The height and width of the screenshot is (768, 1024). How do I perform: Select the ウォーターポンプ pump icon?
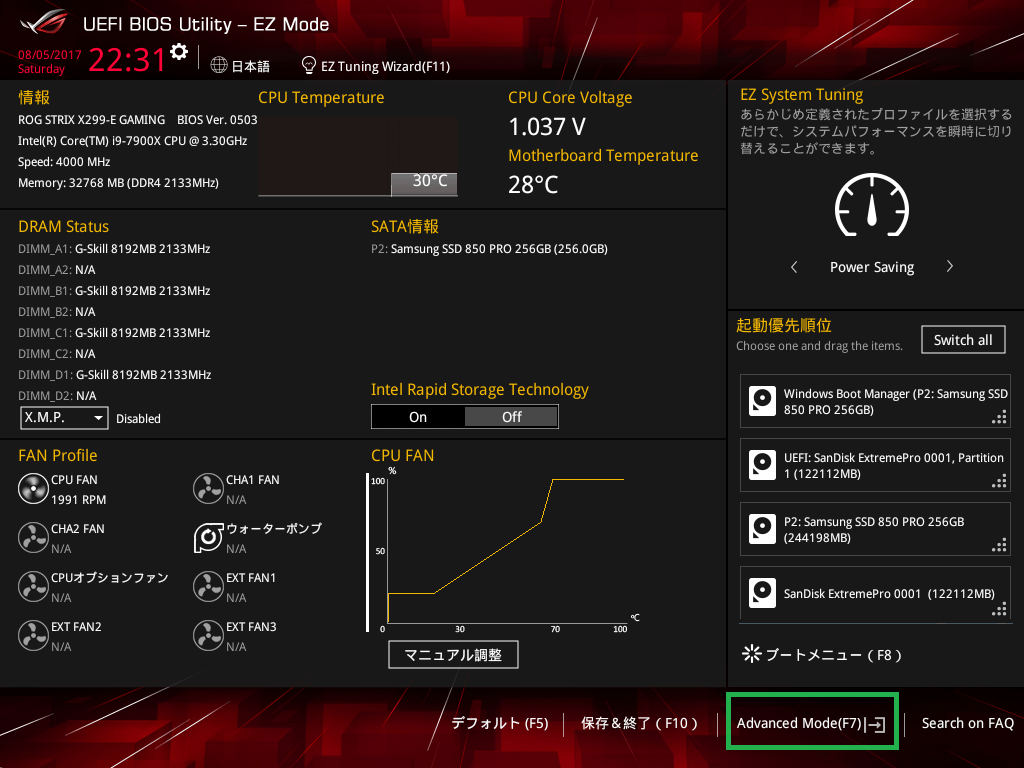pyautogui.click(x=208, y=537)
